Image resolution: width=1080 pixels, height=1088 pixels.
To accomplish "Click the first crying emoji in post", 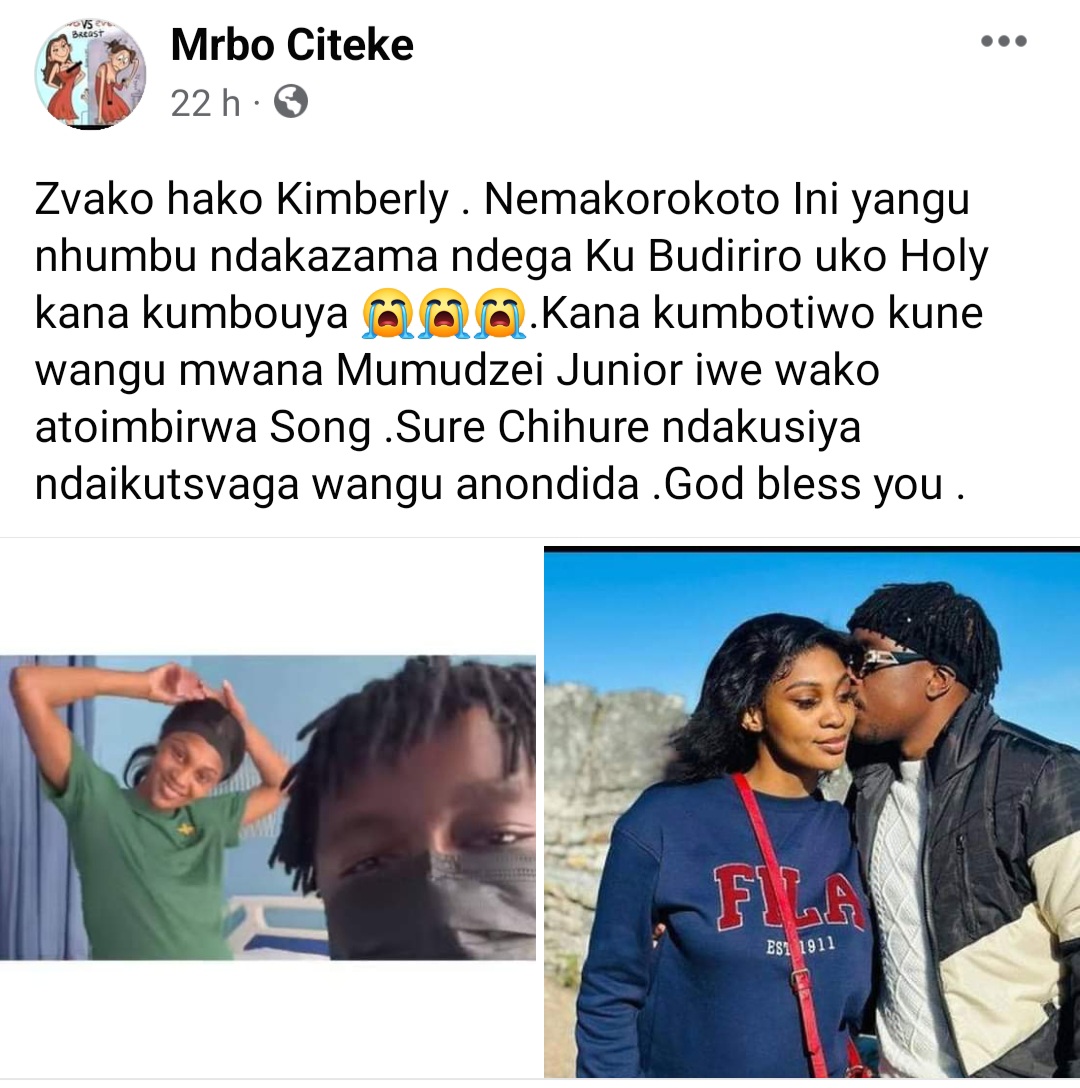I will click(388, 314).
